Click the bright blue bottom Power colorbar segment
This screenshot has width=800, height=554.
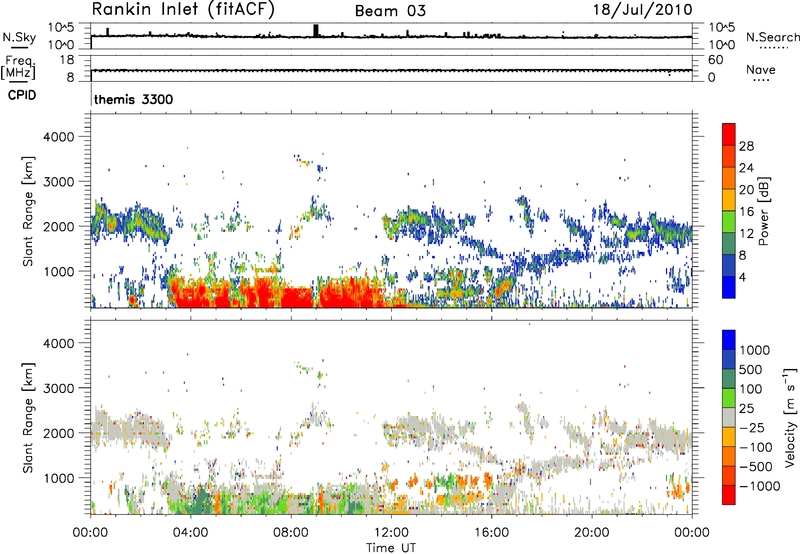[729, 287]
